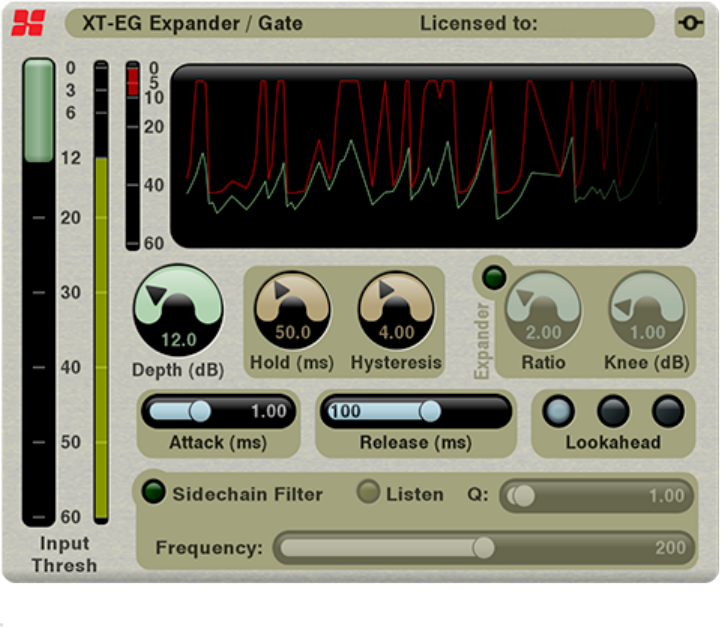Screen dimensions: 721x627
Task: Click the Q value 1.00
Action: pyautogui.click(x=666, y=496)
